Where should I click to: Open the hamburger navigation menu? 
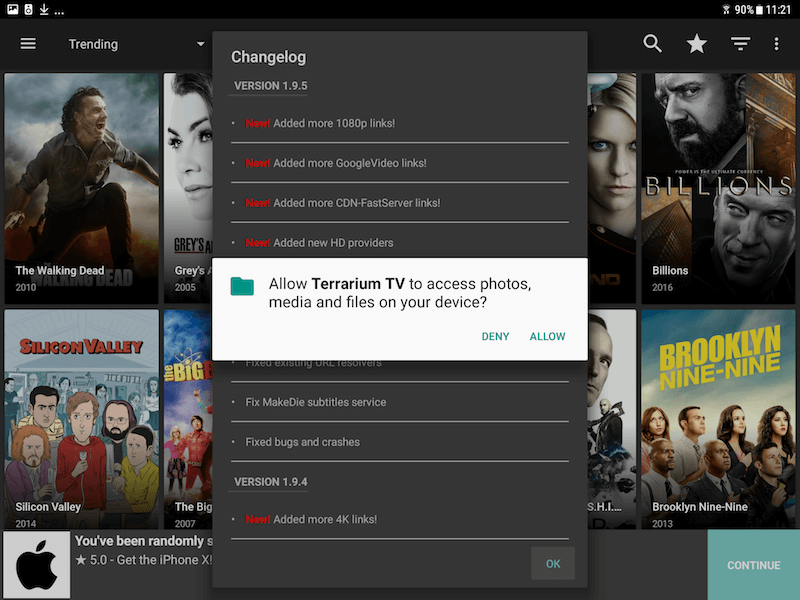(x=28, y=44)
